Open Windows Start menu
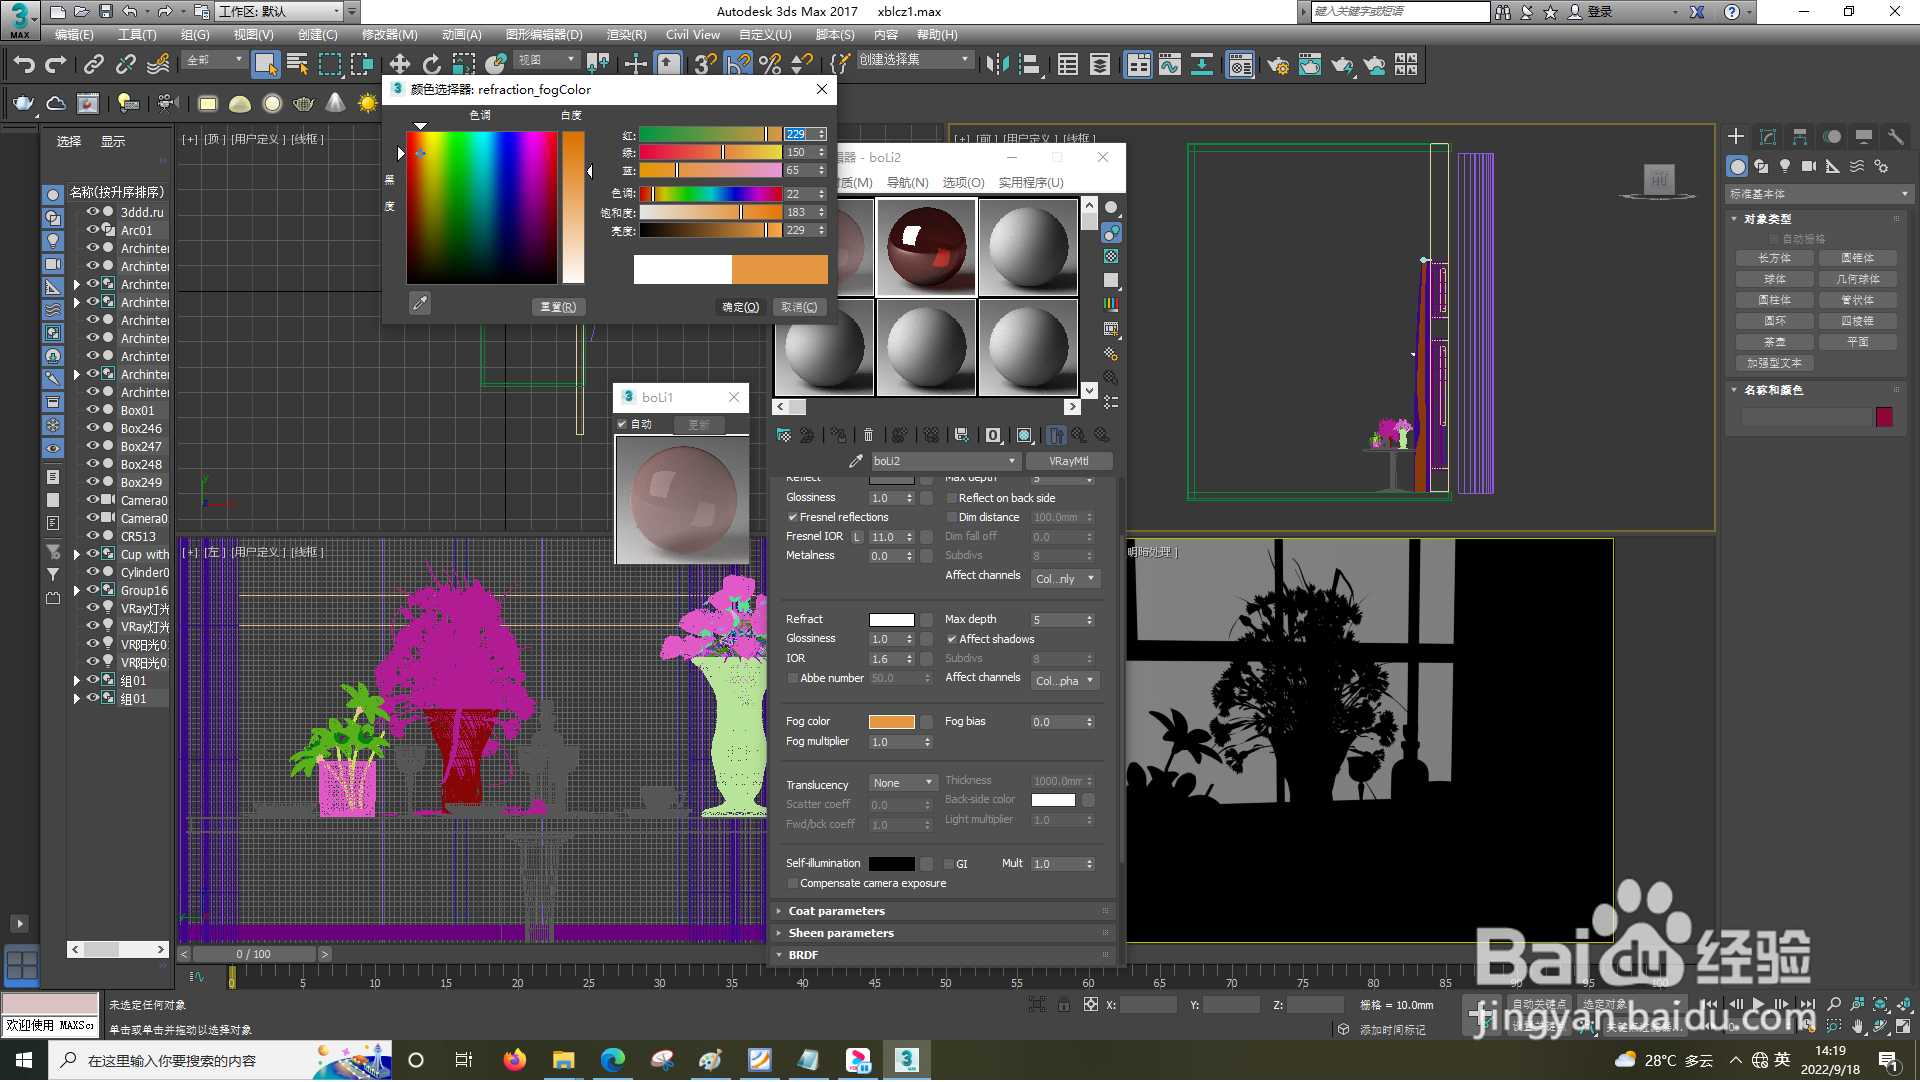This screenshot has height=1082, width=1920. pyautogui.click(x=23, y=1061)
